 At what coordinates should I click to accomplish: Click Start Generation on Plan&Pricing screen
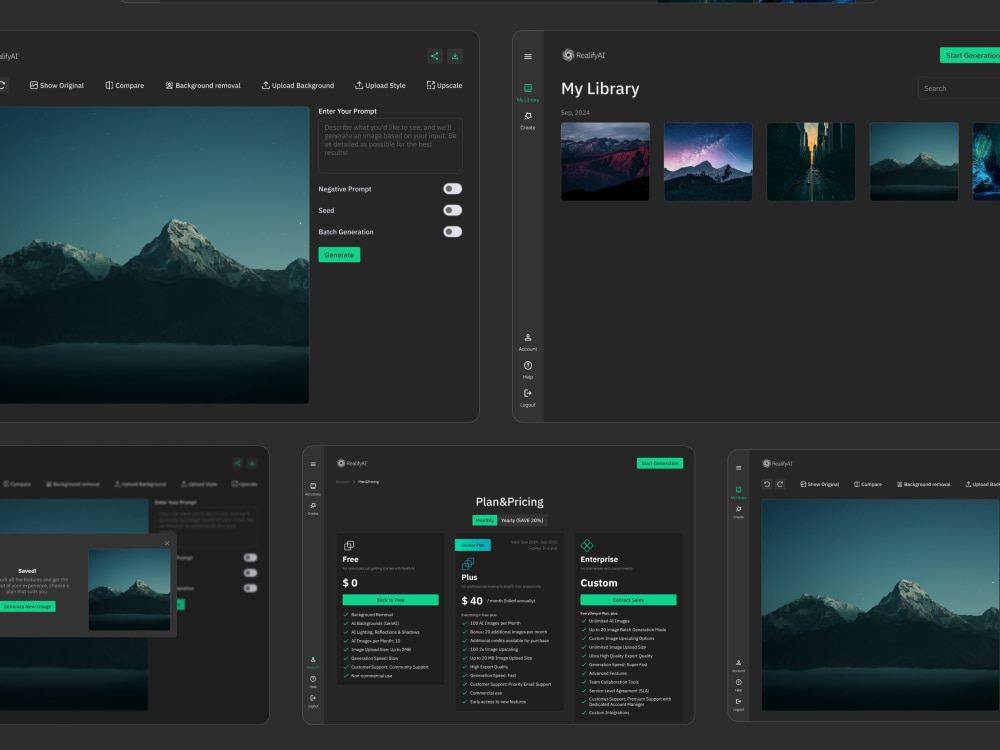pos(660,464)
